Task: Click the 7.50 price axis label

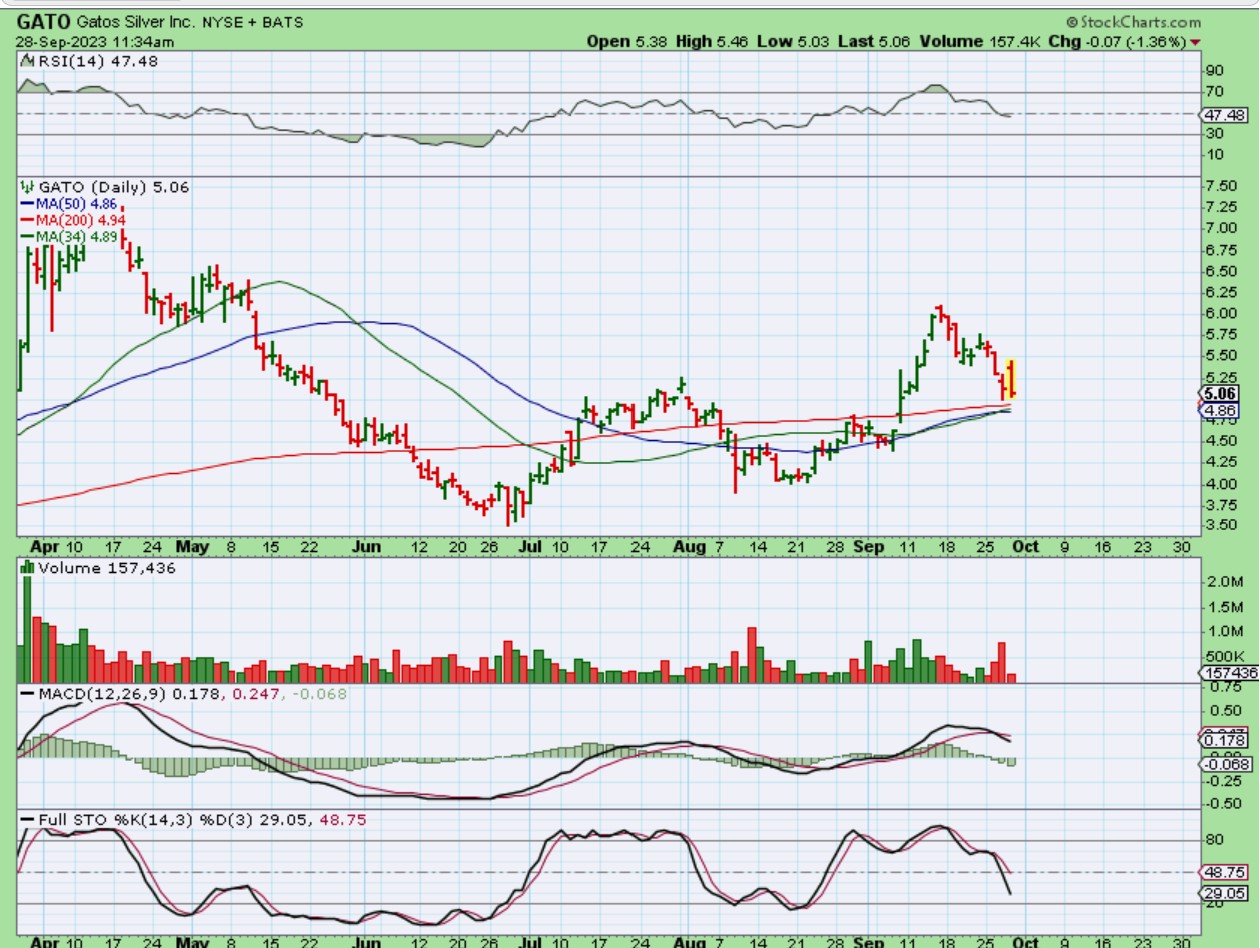Action: point(1221,187)
